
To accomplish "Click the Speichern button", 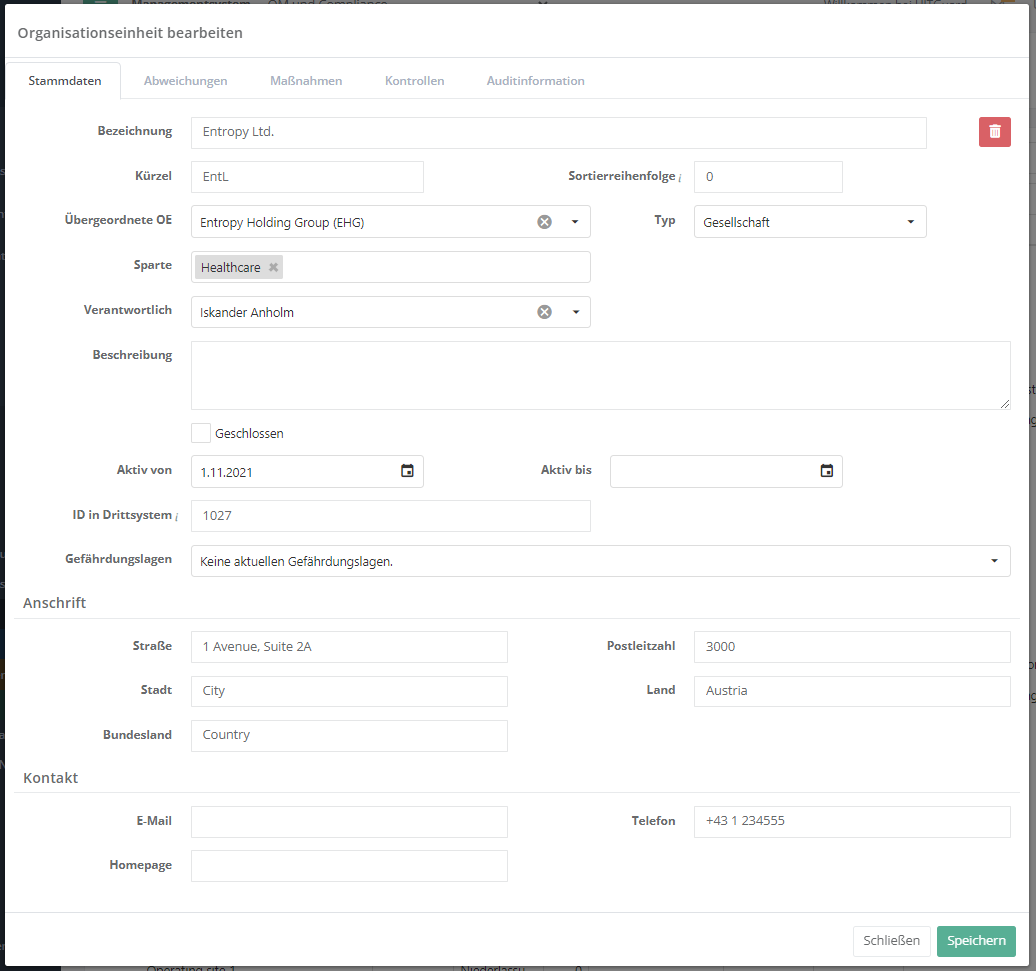I will pyautogui.click(x=975, y=941).
